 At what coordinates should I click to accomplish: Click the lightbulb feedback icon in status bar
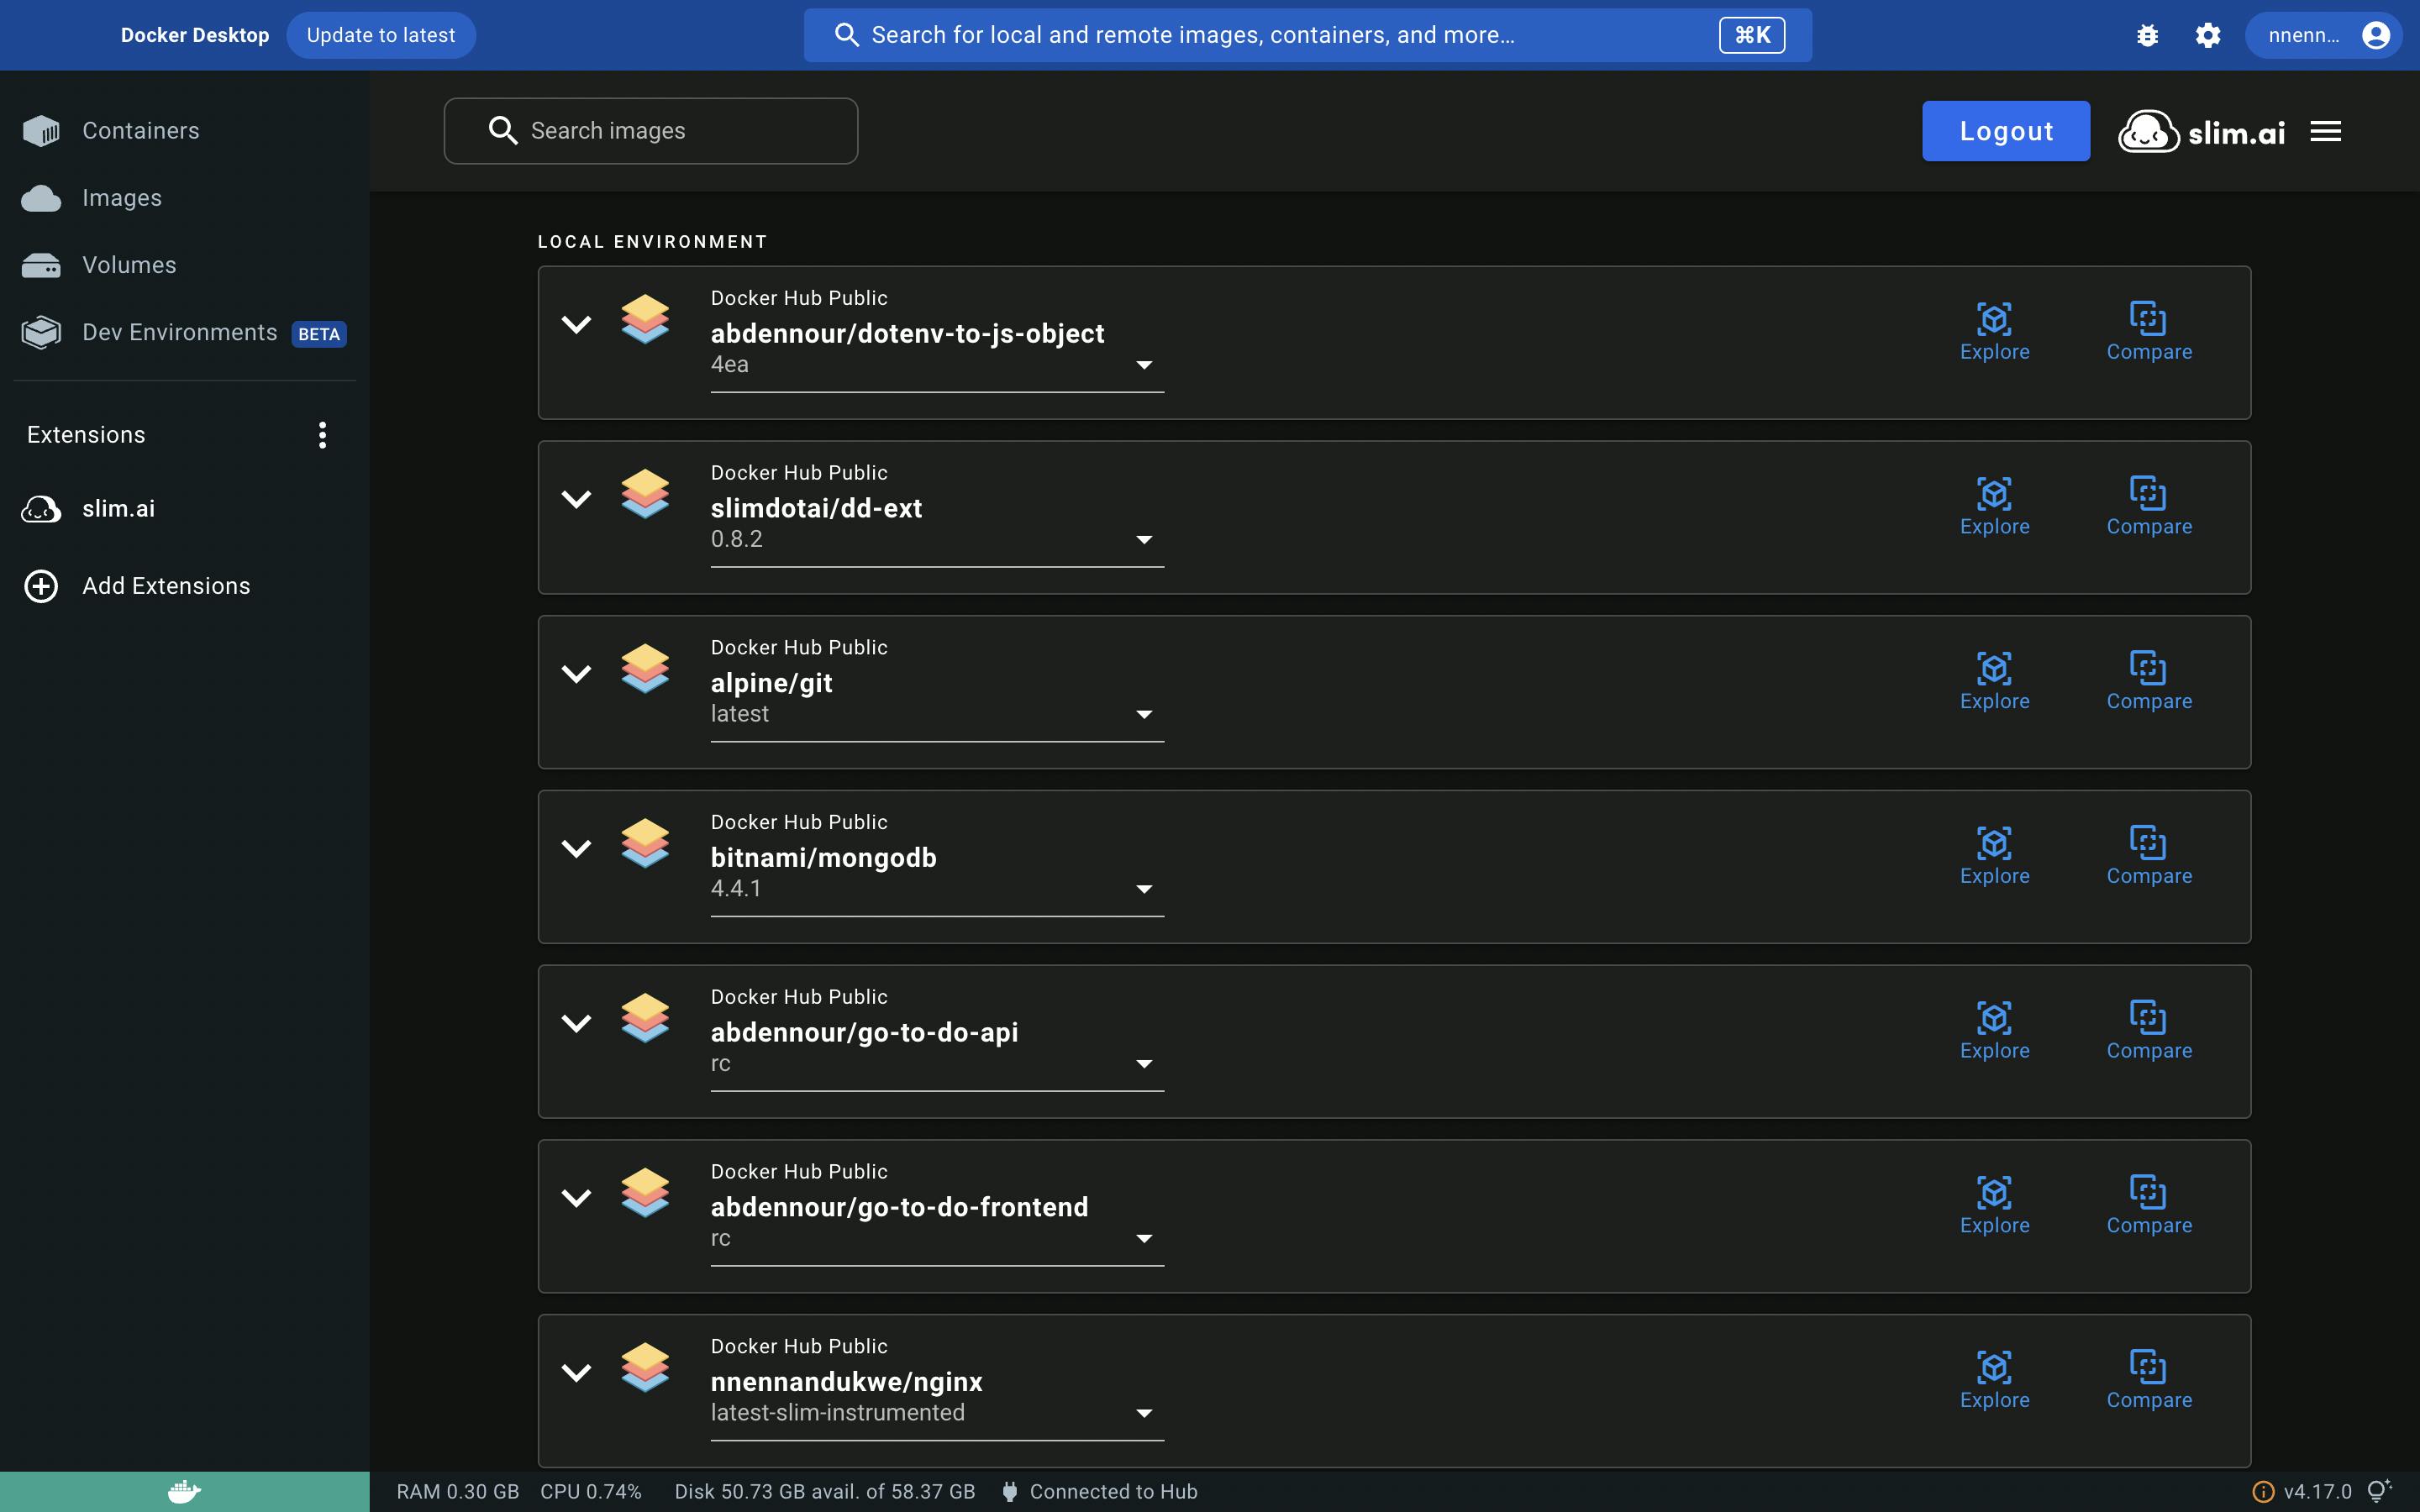(2380, 1491)
